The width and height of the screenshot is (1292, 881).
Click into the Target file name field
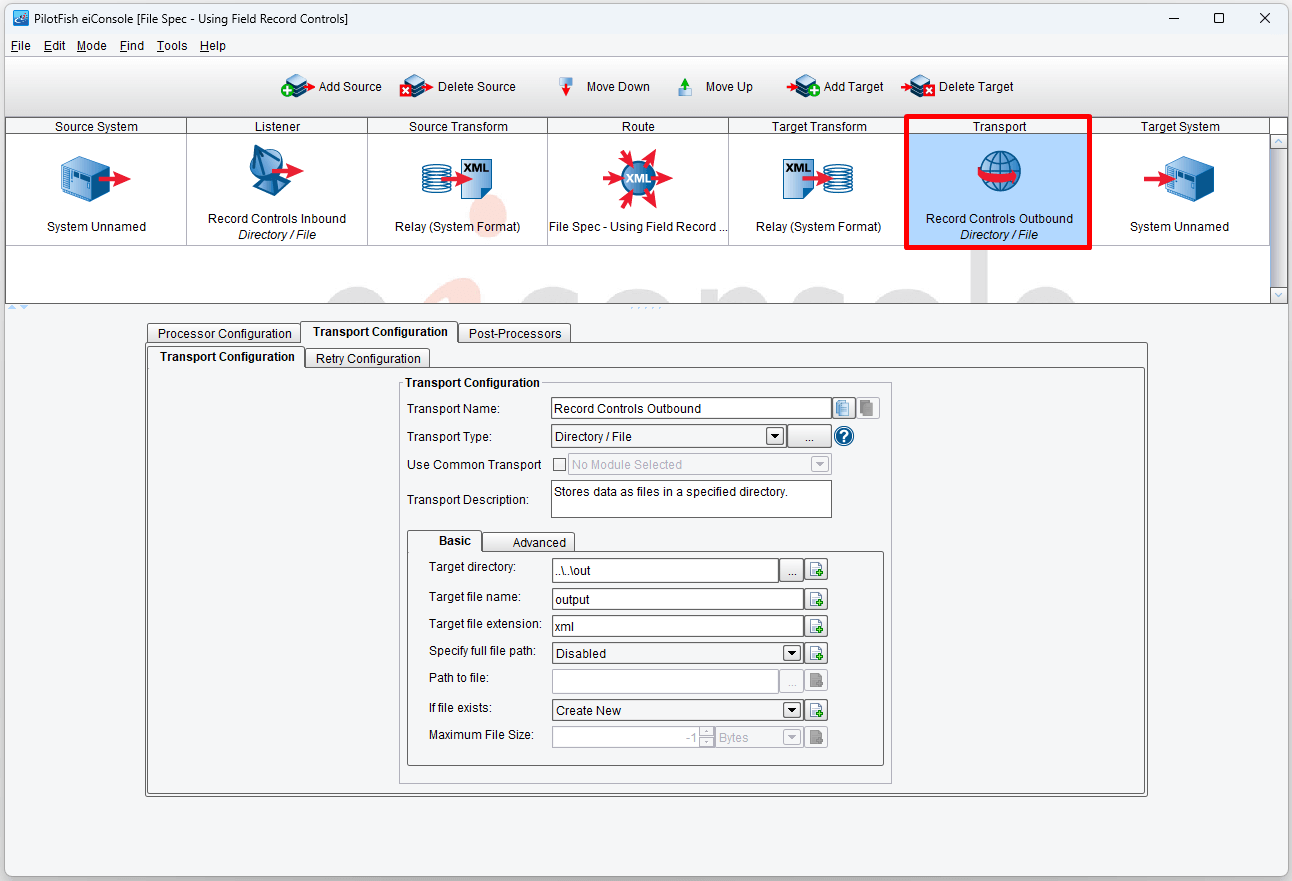point(678,599)
